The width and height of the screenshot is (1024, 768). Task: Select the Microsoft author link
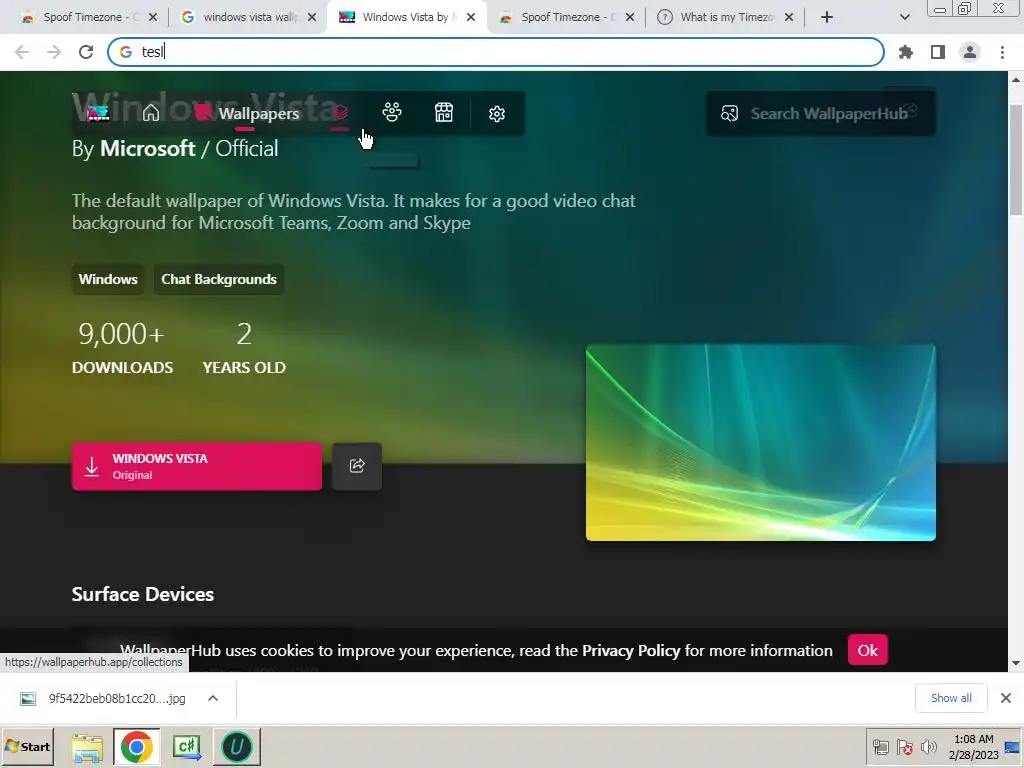[148, 148]
